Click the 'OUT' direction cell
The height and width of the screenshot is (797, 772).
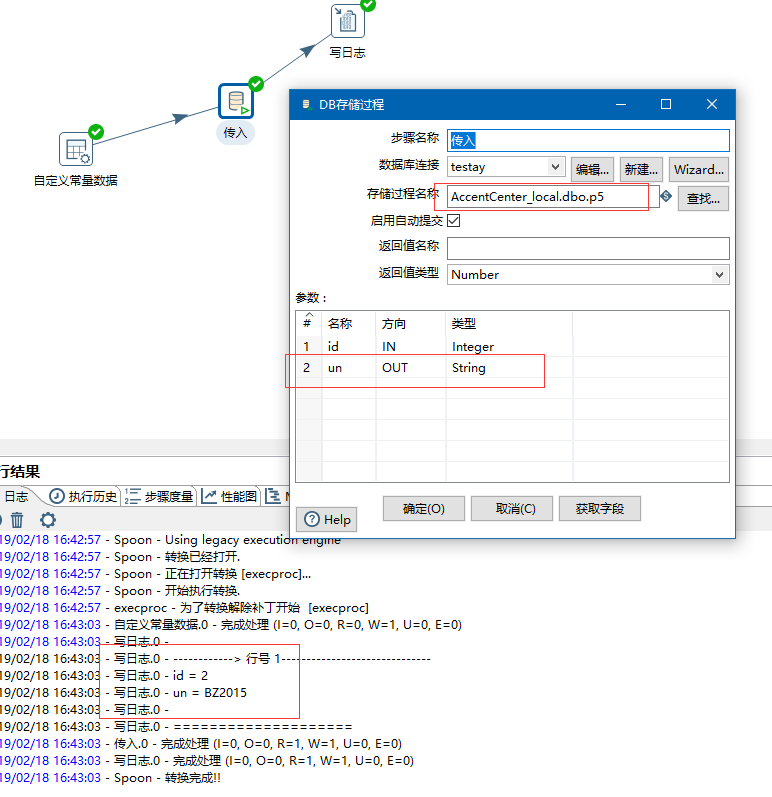pos(411,367)
